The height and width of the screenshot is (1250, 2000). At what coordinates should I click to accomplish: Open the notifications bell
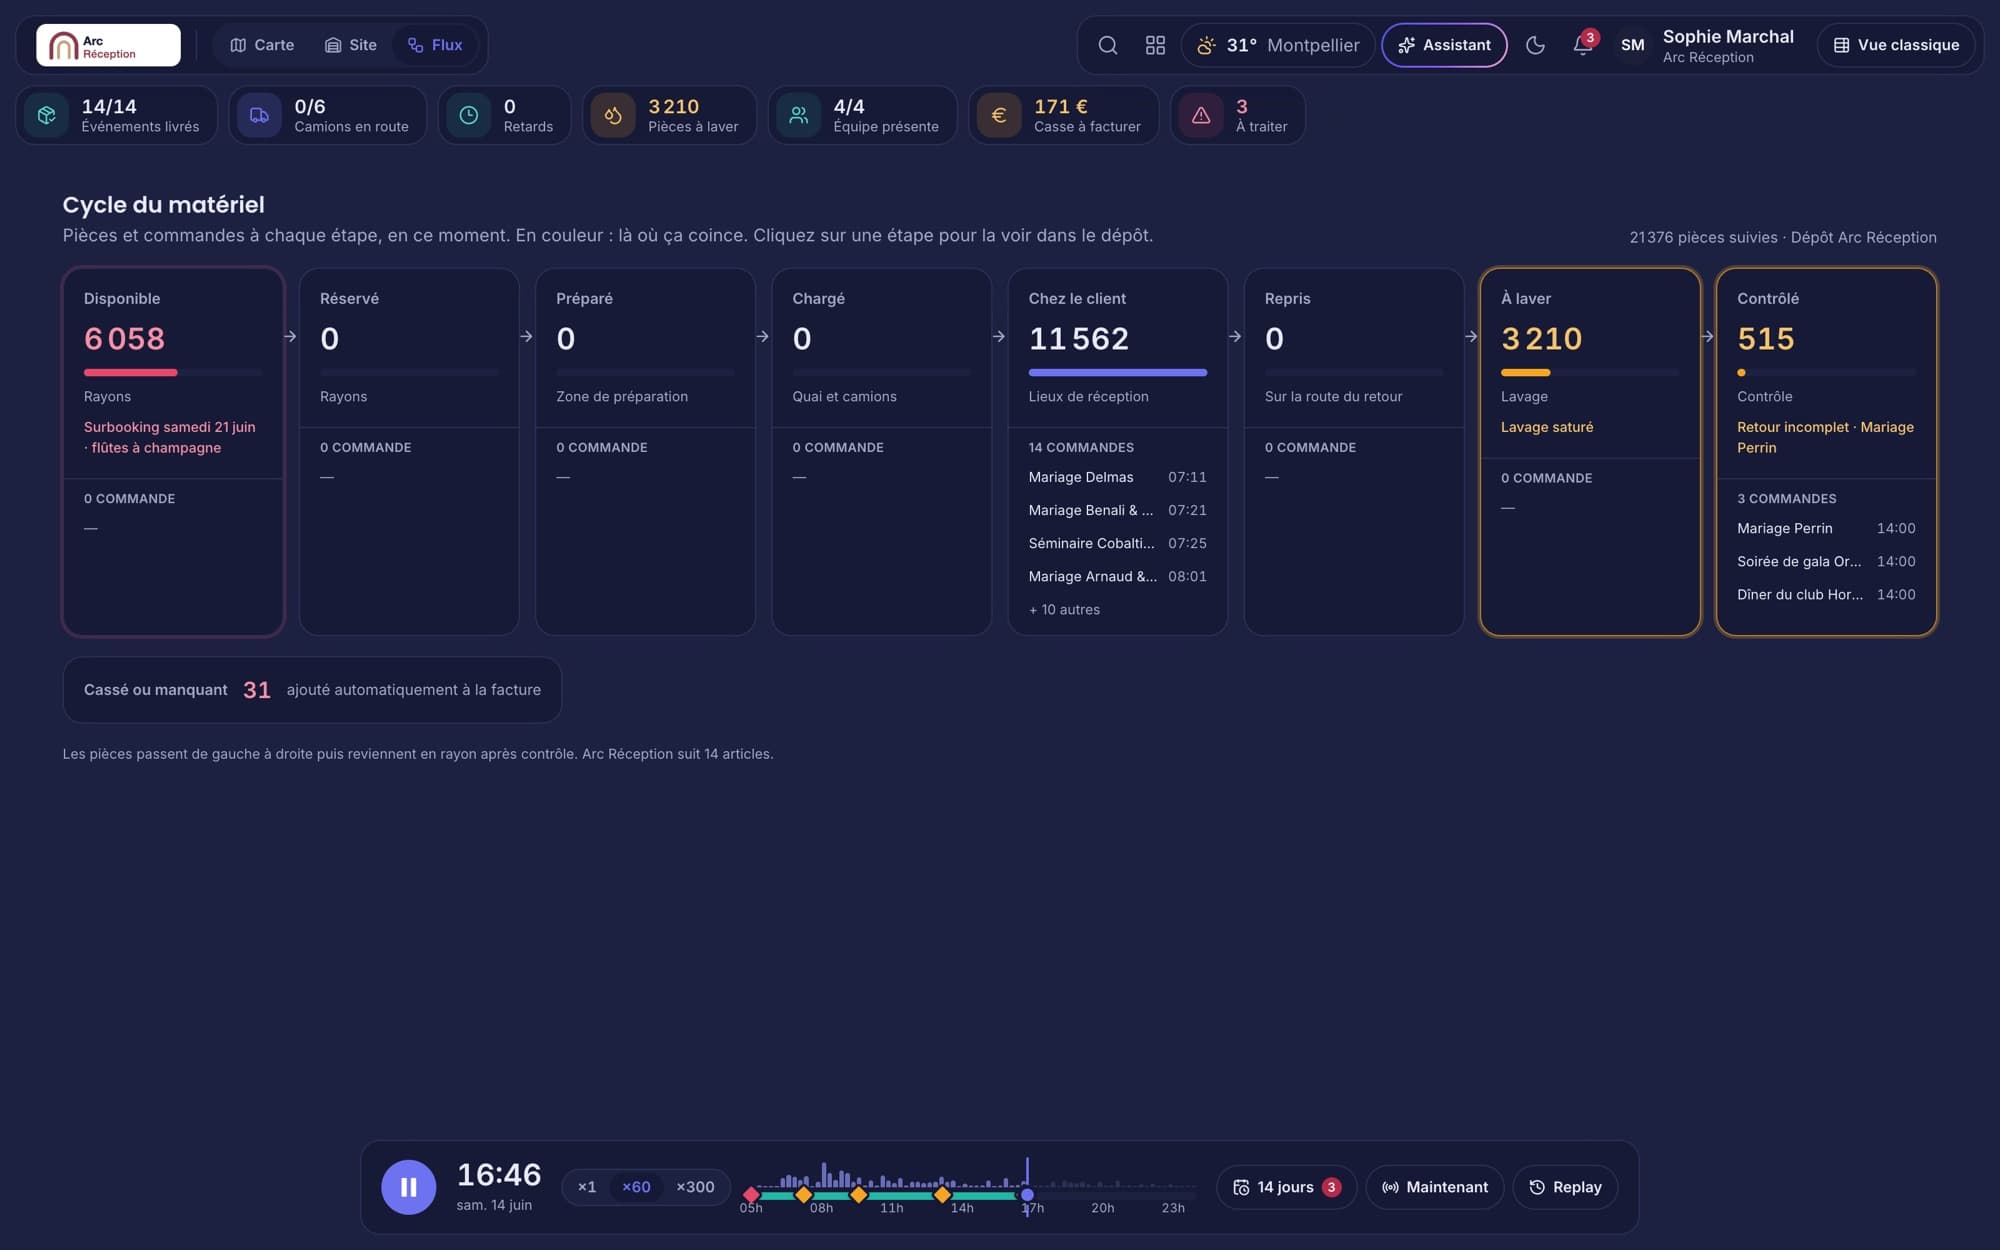click(x=1582, y=45)
